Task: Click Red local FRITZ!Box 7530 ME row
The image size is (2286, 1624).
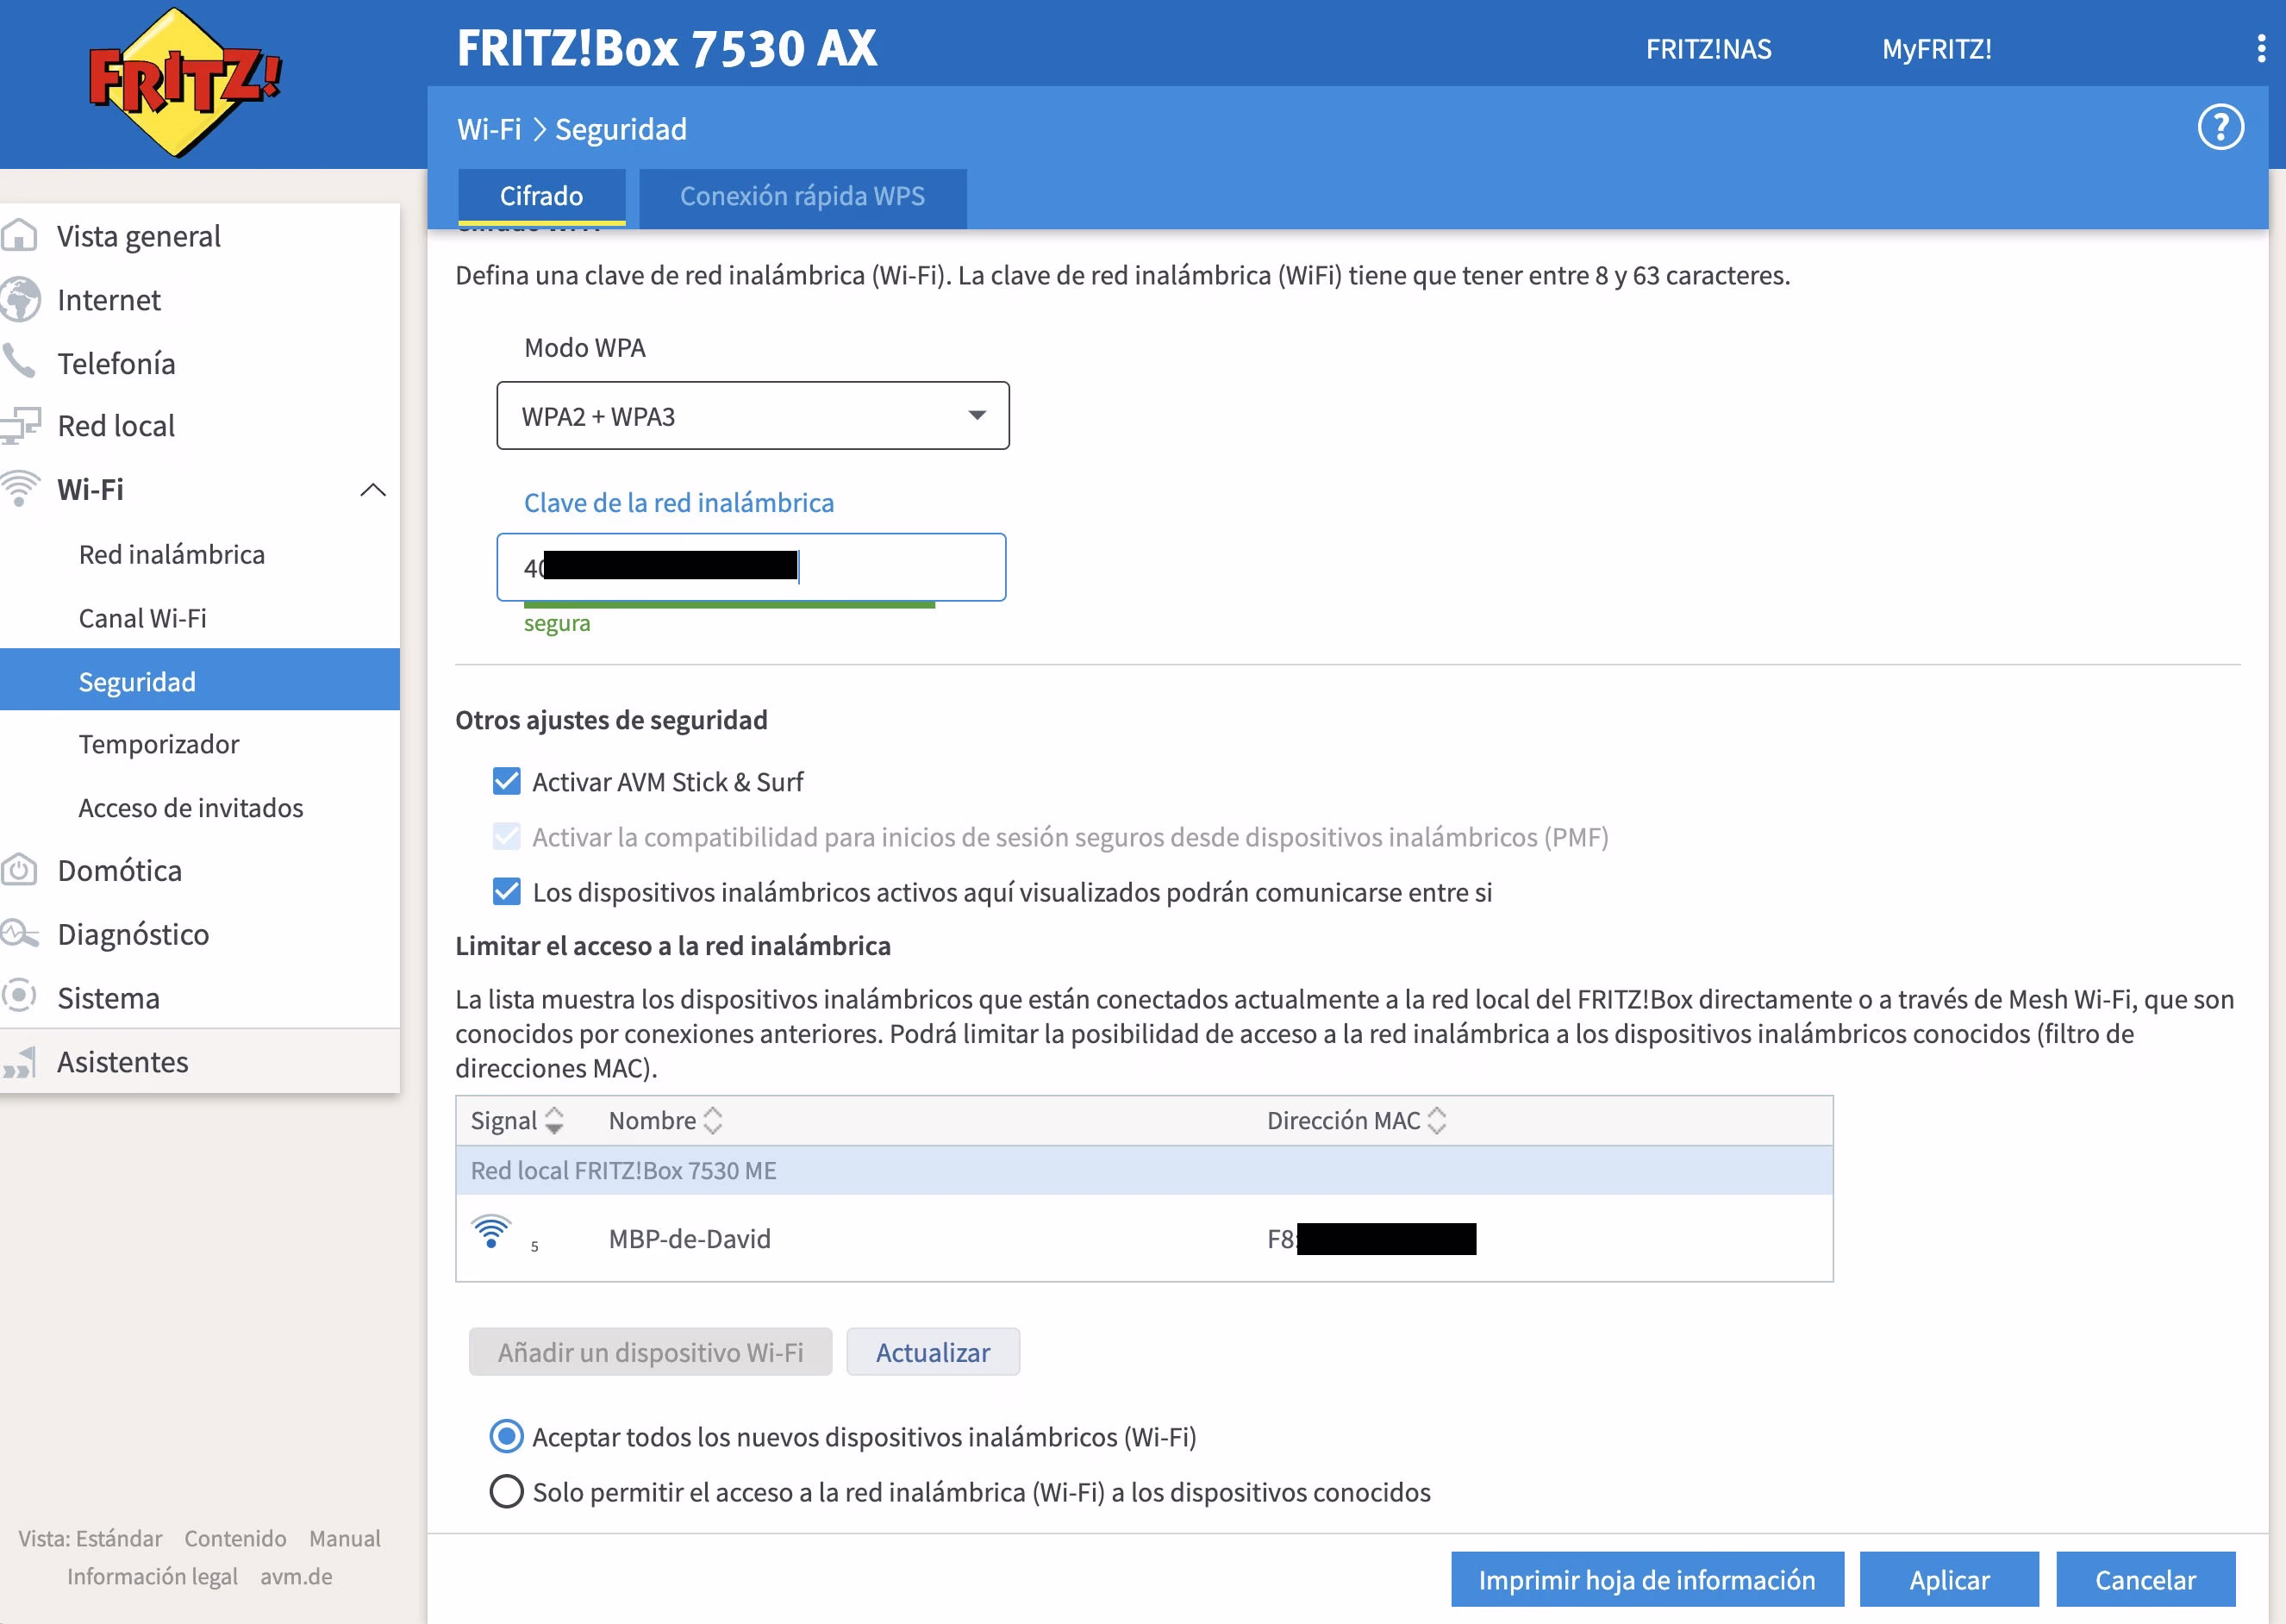Action: [x=1144, y=1170]
